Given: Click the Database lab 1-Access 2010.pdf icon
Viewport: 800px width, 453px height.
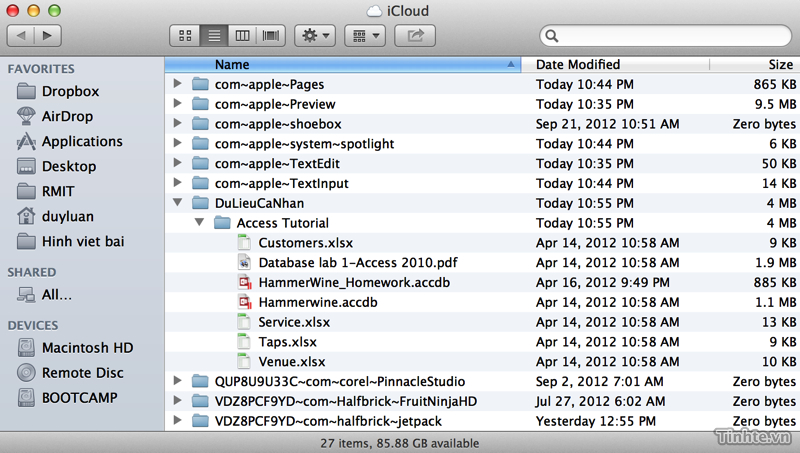Looking at the screenshot, I should [x=244, y=262].
